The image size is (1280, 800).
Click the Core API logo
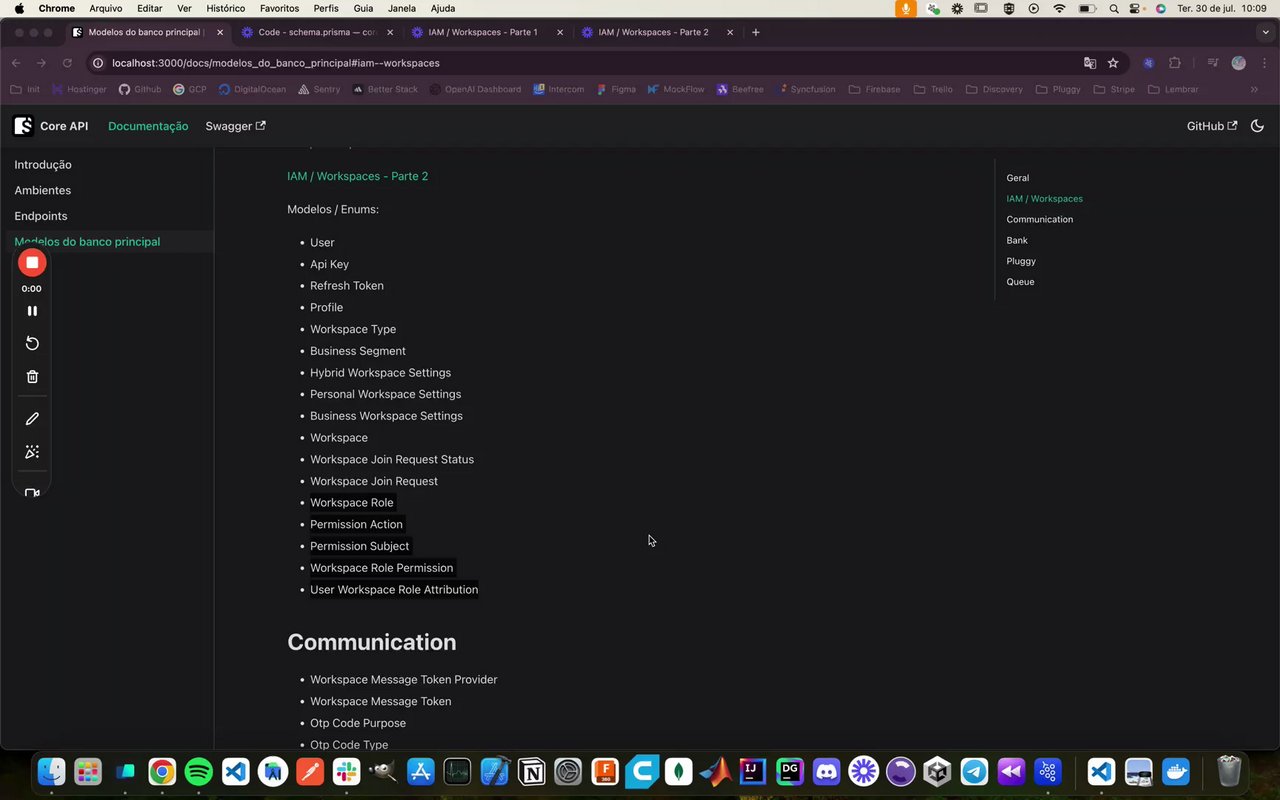pyautogui.click(x=50, y=126)
